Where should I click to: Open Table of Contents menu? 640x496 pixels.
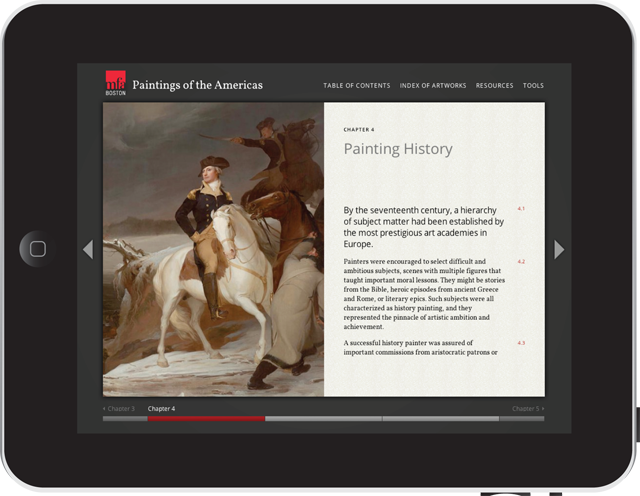[x=357, y=86]
